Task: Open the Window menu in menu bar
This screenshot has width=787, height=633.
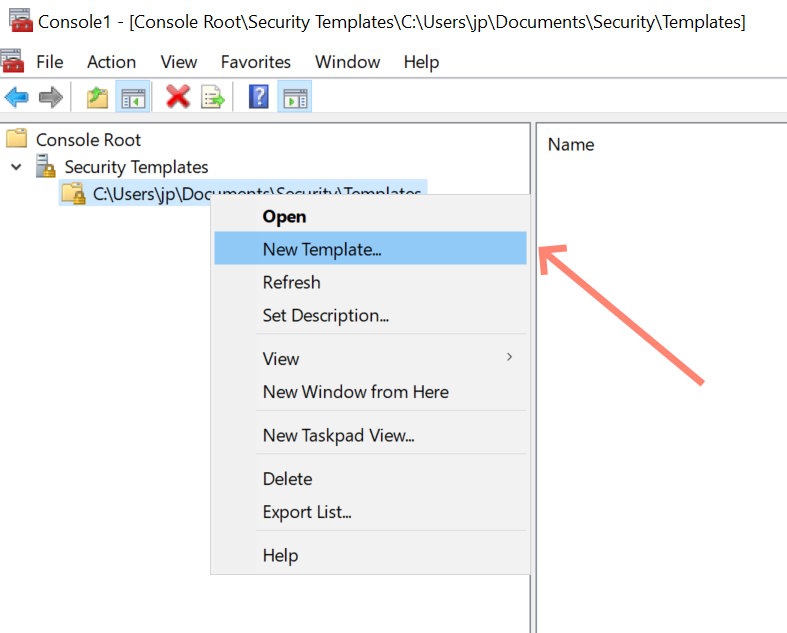Action: pos(347,62)
